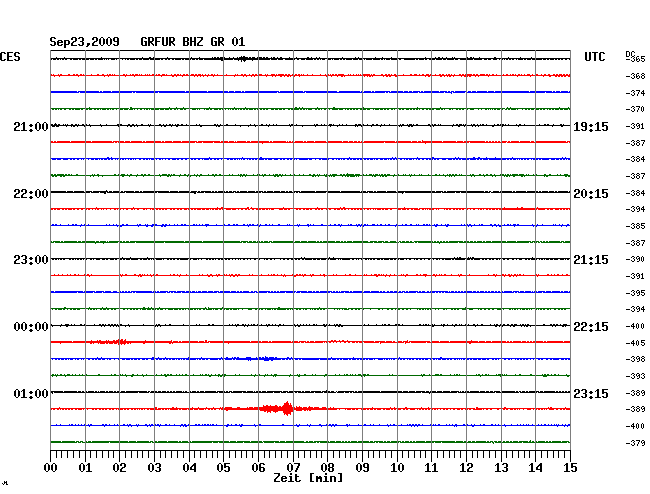
Task: Click the date label Sep23,2009
Action: coord(84,42)
